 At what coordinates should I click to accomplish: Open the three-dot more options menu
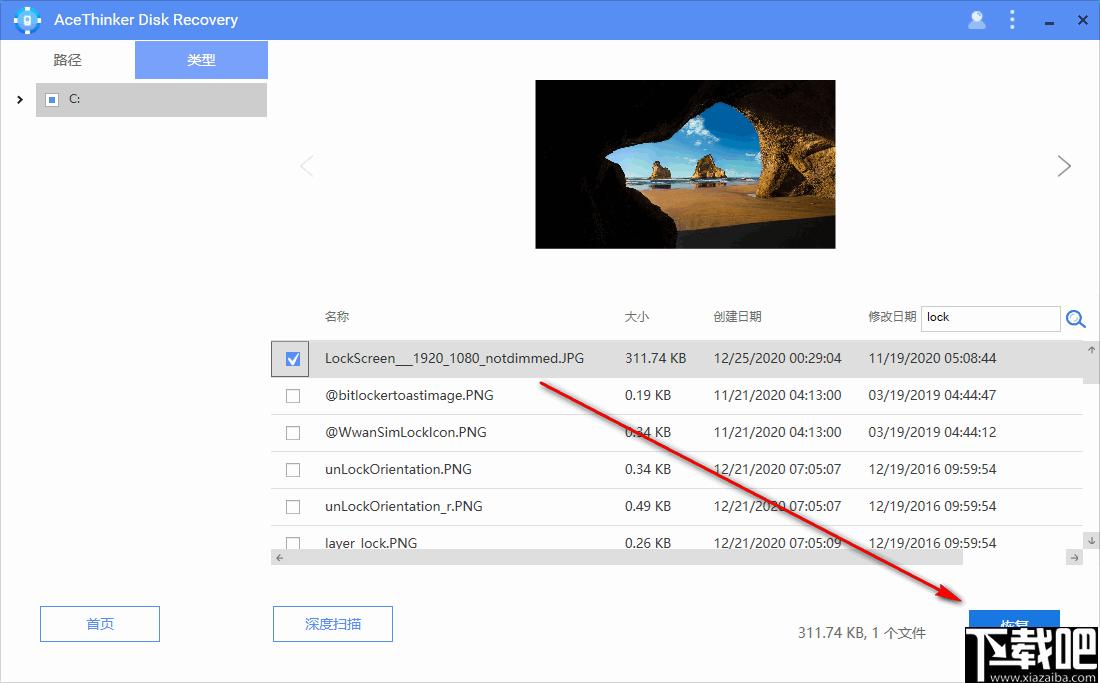[x=1012, y=20]
